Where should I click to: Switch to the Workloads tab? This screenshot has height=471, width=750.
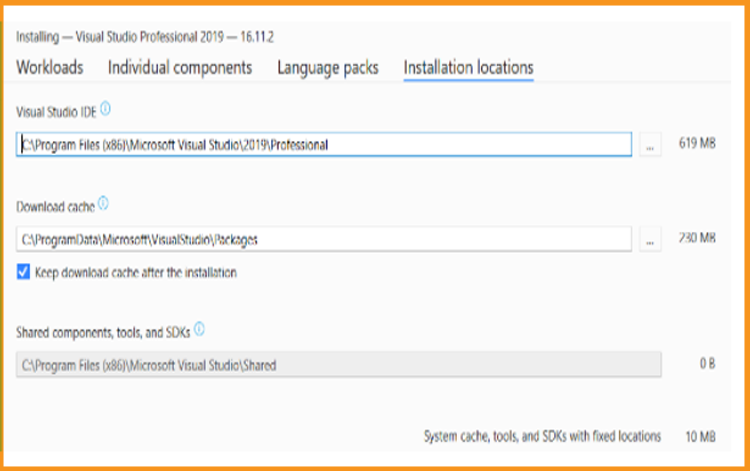pyautogui.click(x=50, y=67)
